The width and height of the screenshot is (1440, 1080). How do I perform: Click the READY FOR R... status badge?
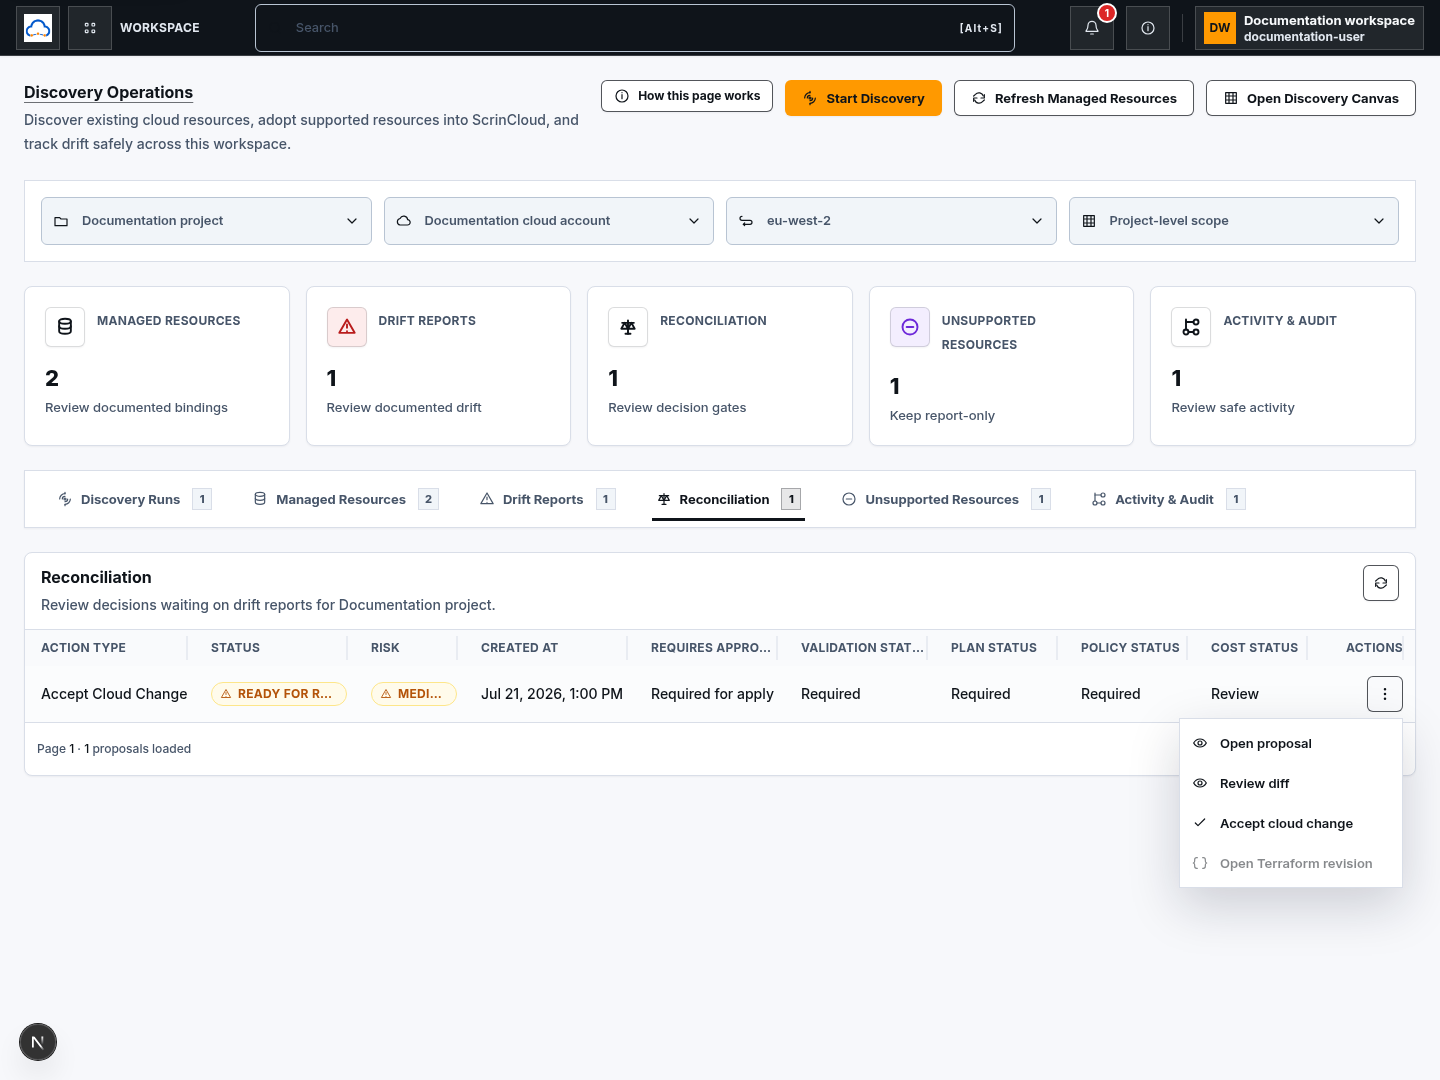tap(279, 694)
